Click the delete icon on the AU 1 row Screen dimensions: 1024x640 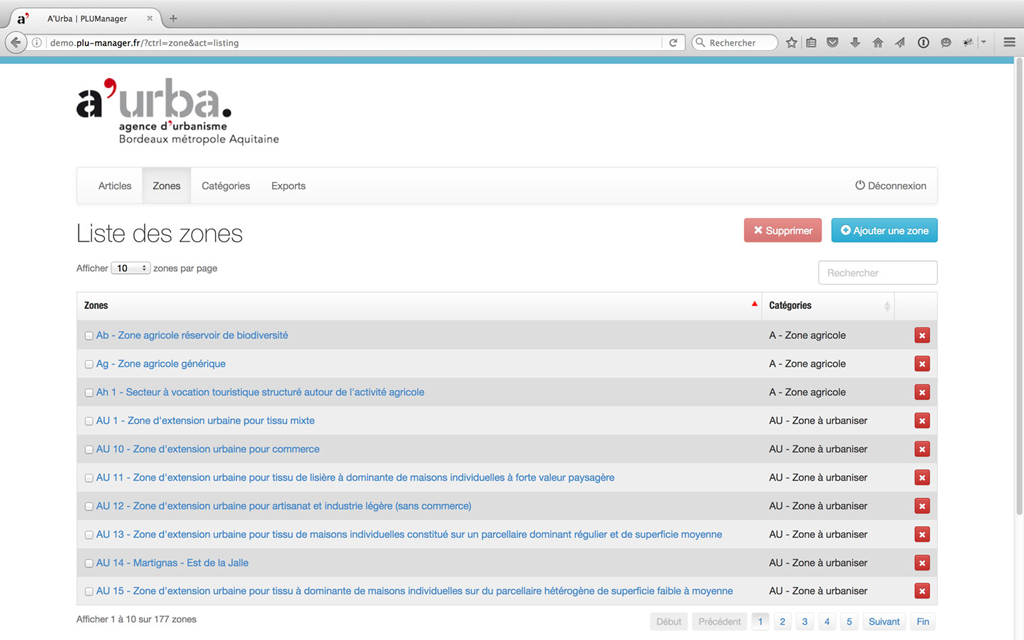[921, 421]
